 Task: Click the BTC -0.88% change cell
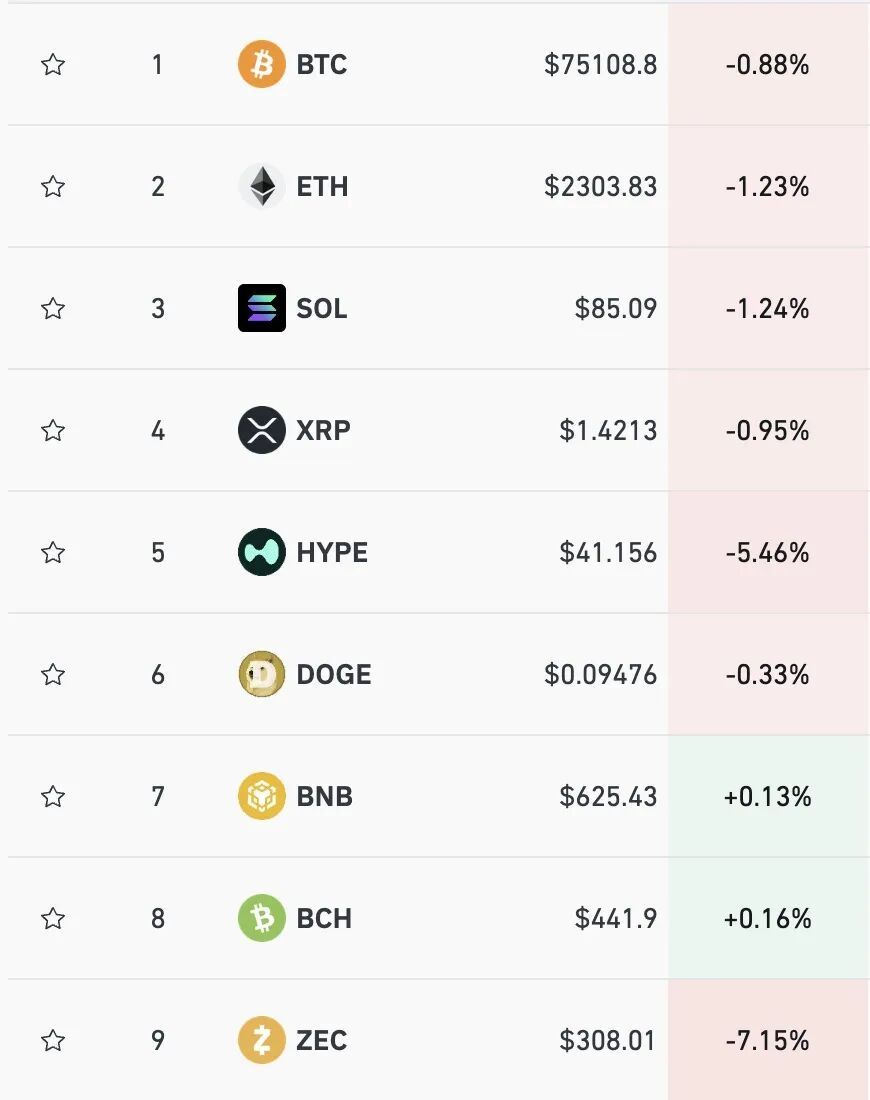768,65
